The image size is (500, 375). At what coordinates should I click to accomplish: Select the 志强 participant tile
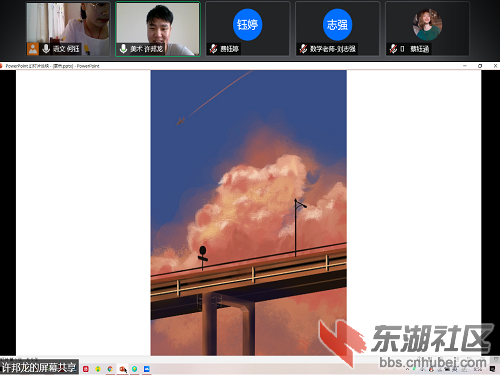point(337,29)
